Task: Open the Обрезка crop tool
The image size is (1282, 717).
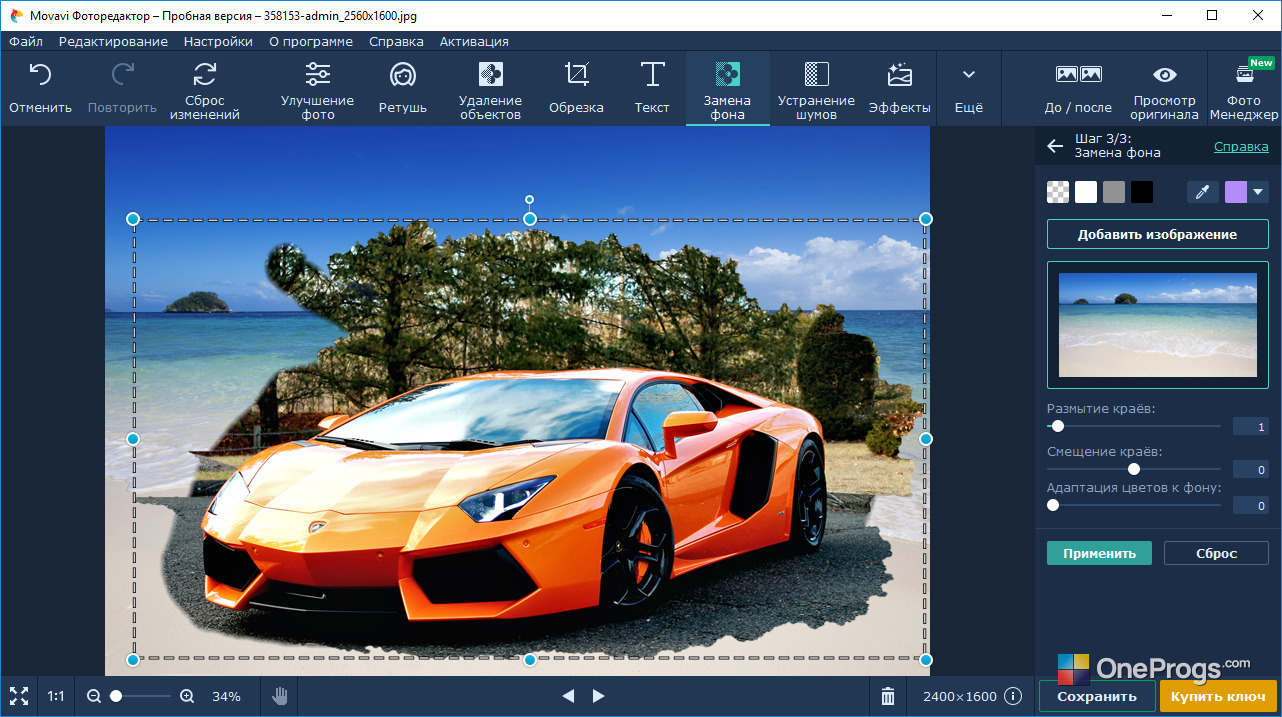Action: (576, 88)
